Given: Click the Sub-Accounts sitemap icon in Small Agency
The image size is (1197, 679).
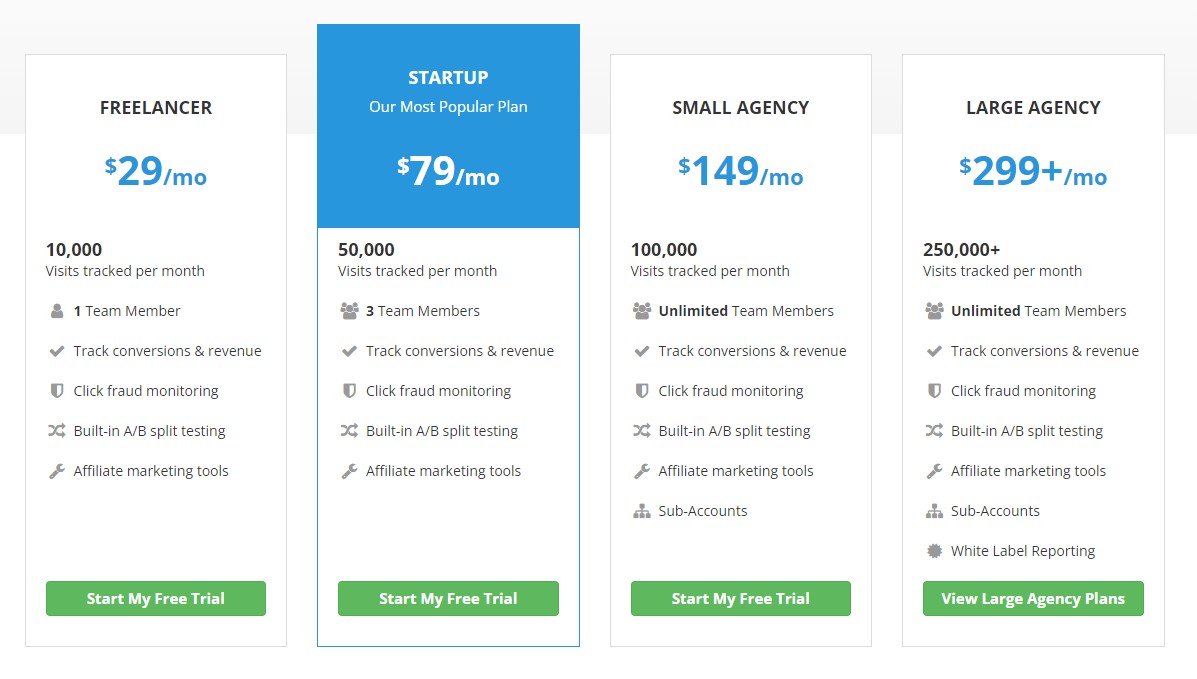Looking at the screenshot, I should point(641,511).
